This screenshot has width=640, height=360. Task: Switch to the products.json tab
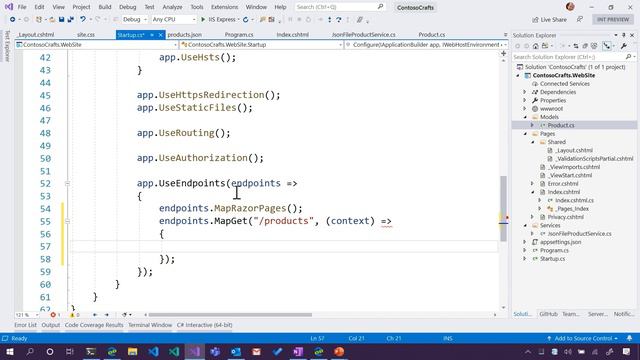(184, 35)
